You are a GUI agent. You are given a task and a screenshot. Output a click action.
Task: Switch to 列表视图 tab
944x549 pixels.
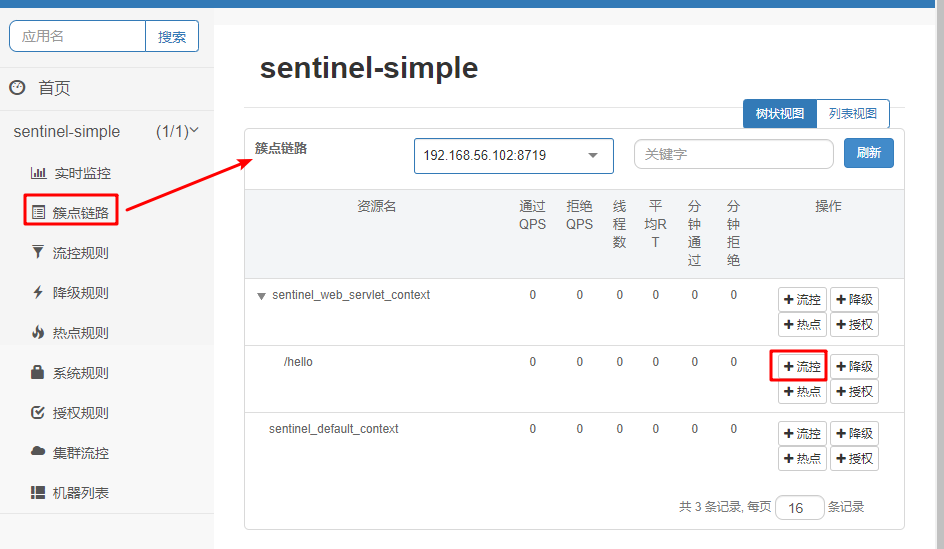coord(852,113)
